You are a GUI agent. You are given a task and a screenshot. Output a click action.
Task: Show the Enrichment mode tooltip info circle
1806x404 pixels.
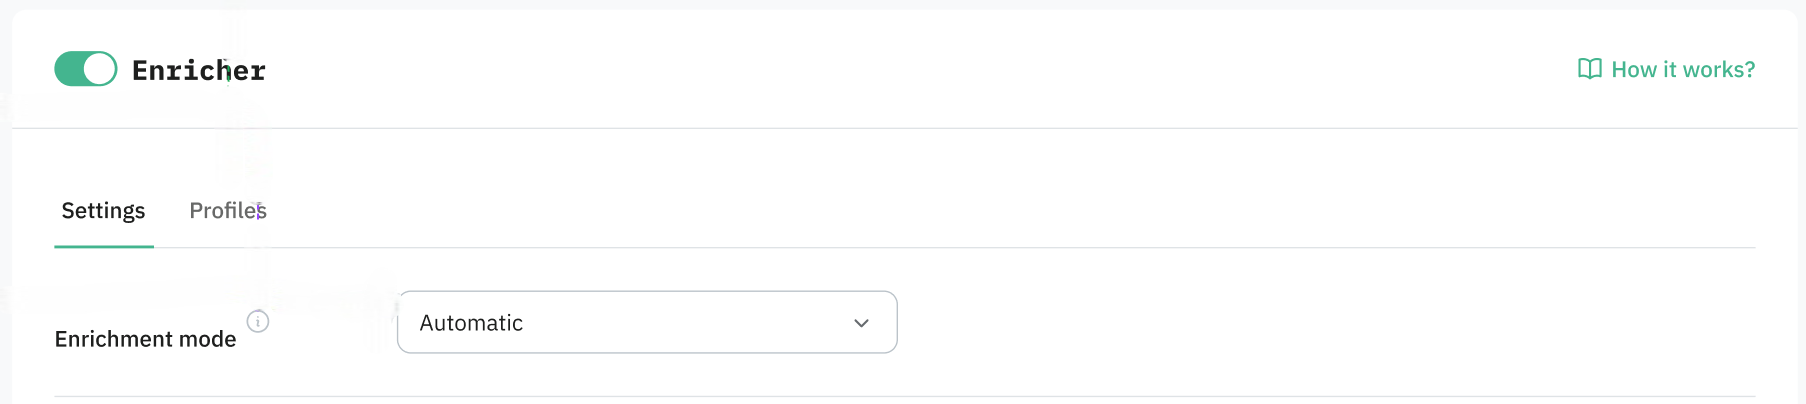(x=258, y=321)
